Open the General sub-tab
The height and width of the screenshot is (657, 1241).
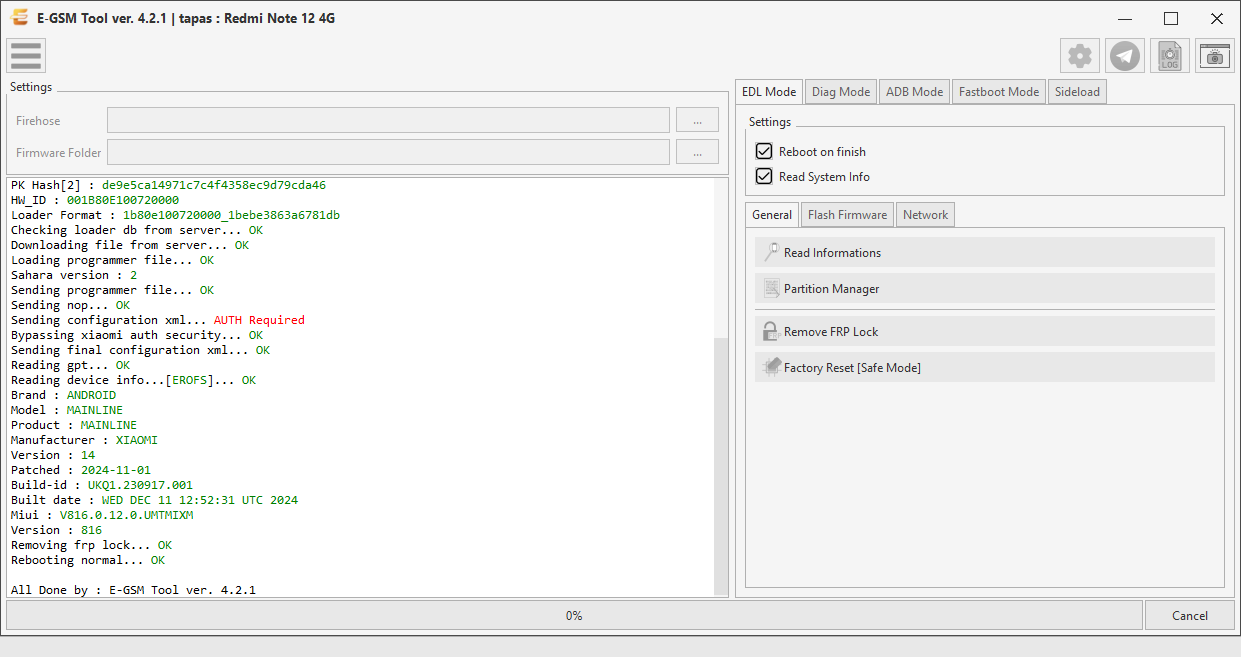[x=772, y=214]
